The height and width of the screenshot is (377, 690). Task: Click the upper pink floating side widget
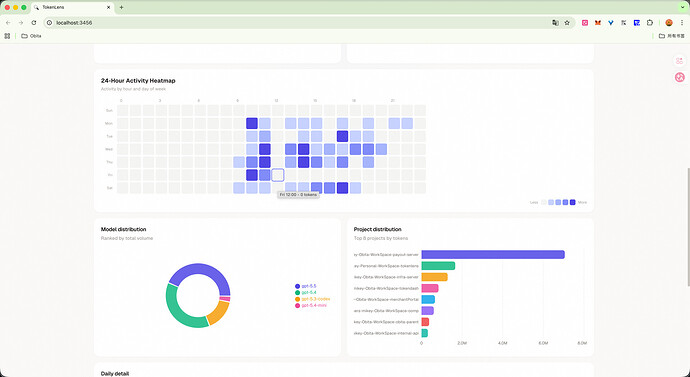680,61
